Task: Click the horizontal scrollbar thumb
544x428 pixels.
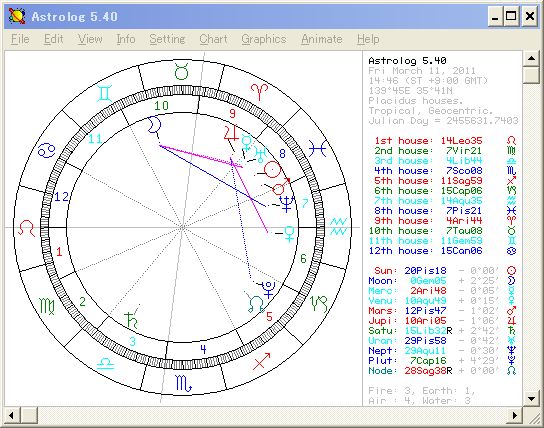Action: point(29,415)
